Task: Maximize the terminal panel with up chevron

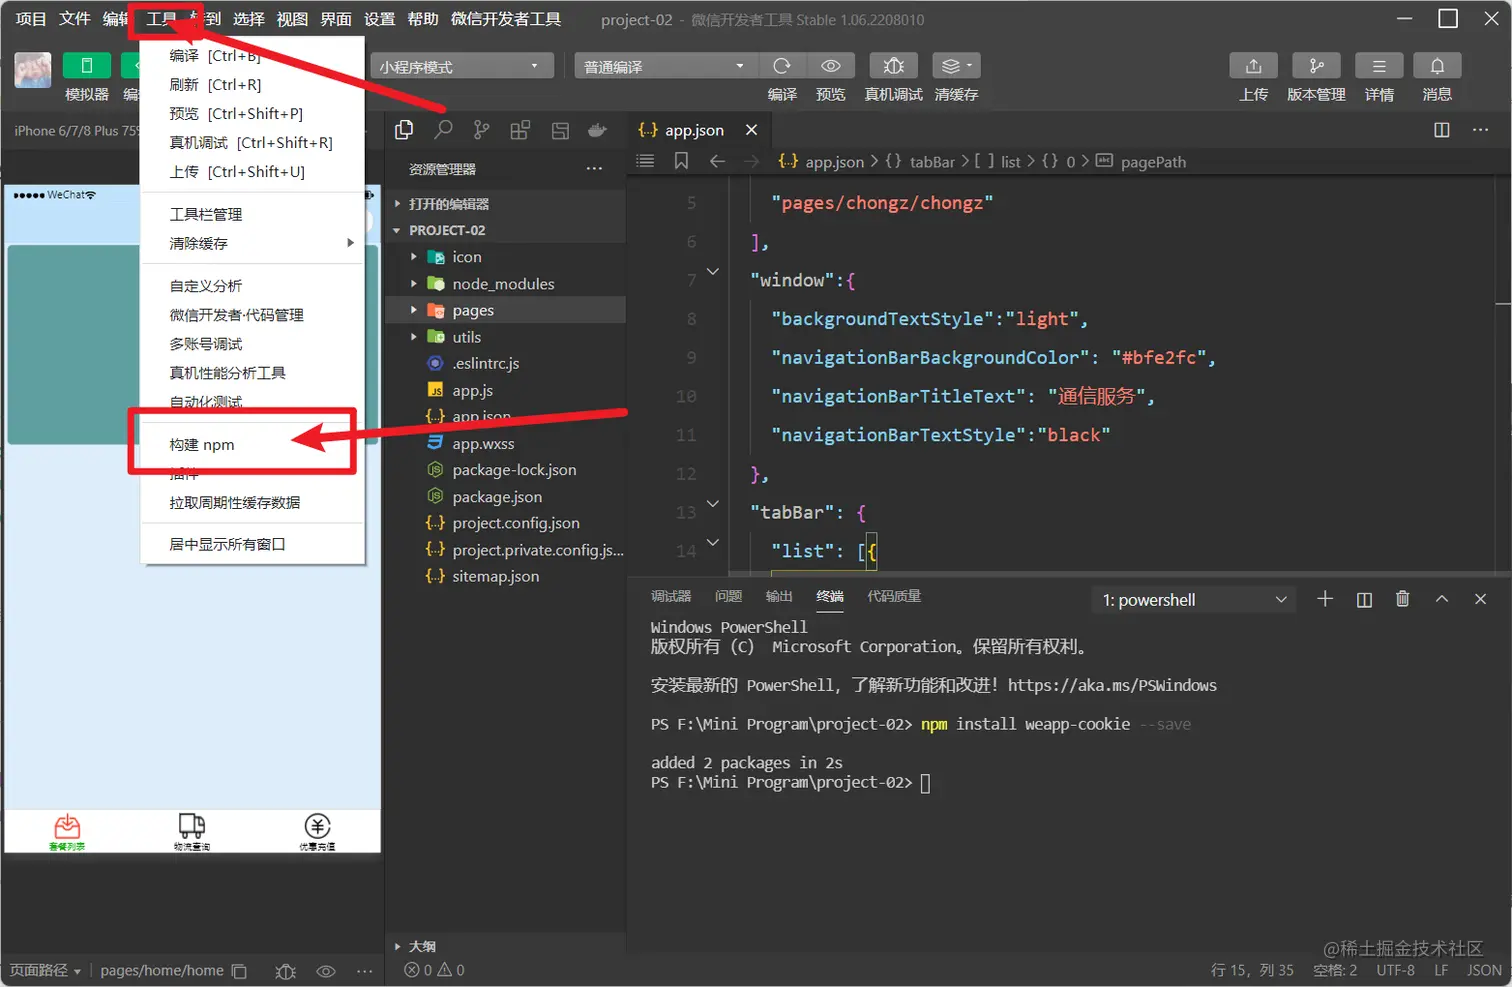Action: (1442, 599)
